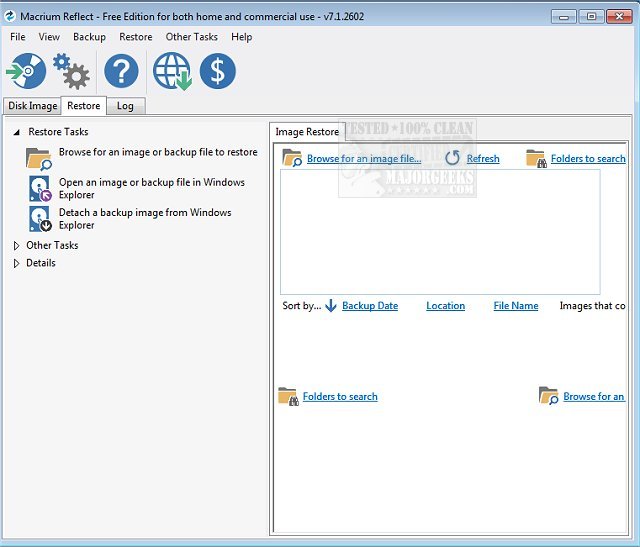This screenshot has width=640, height=547.
Task: Click the Refresh link
Action: 483,158
